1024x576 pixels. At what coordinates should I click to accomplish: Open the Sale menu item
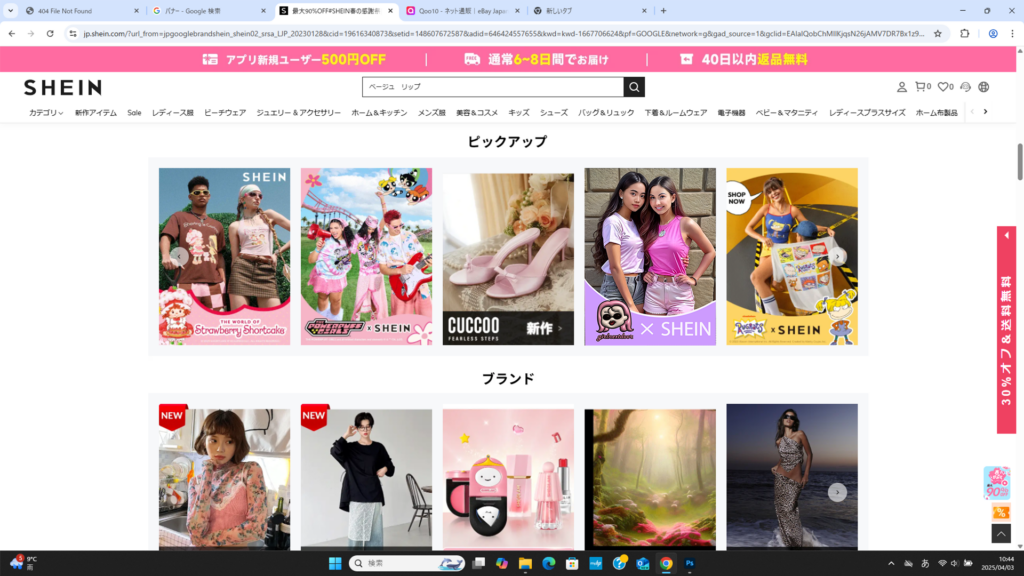(134, 113)
